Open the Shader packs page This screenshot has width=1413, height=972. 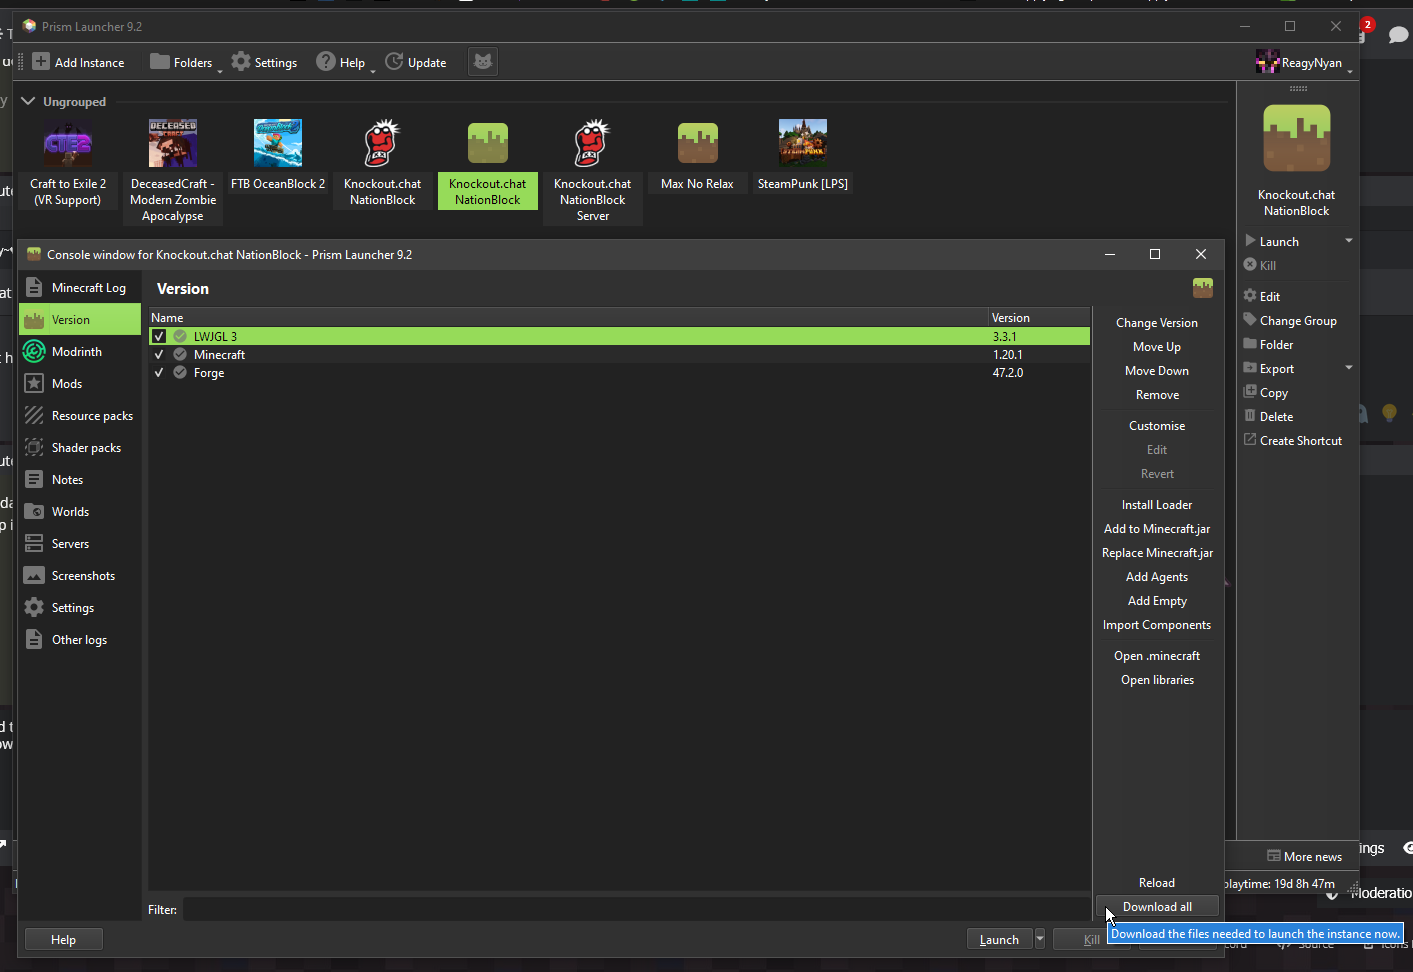[x=80, y=448]
